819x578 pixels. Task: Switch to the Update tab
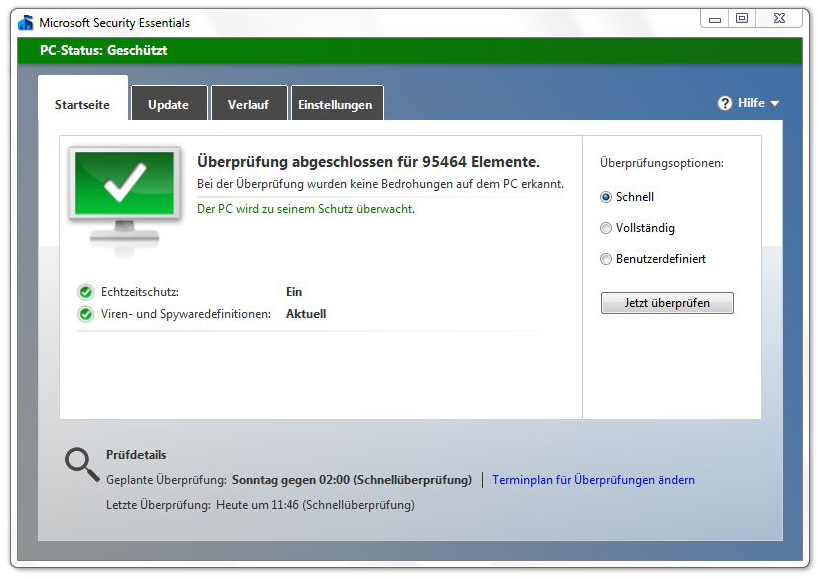(168, 103)
